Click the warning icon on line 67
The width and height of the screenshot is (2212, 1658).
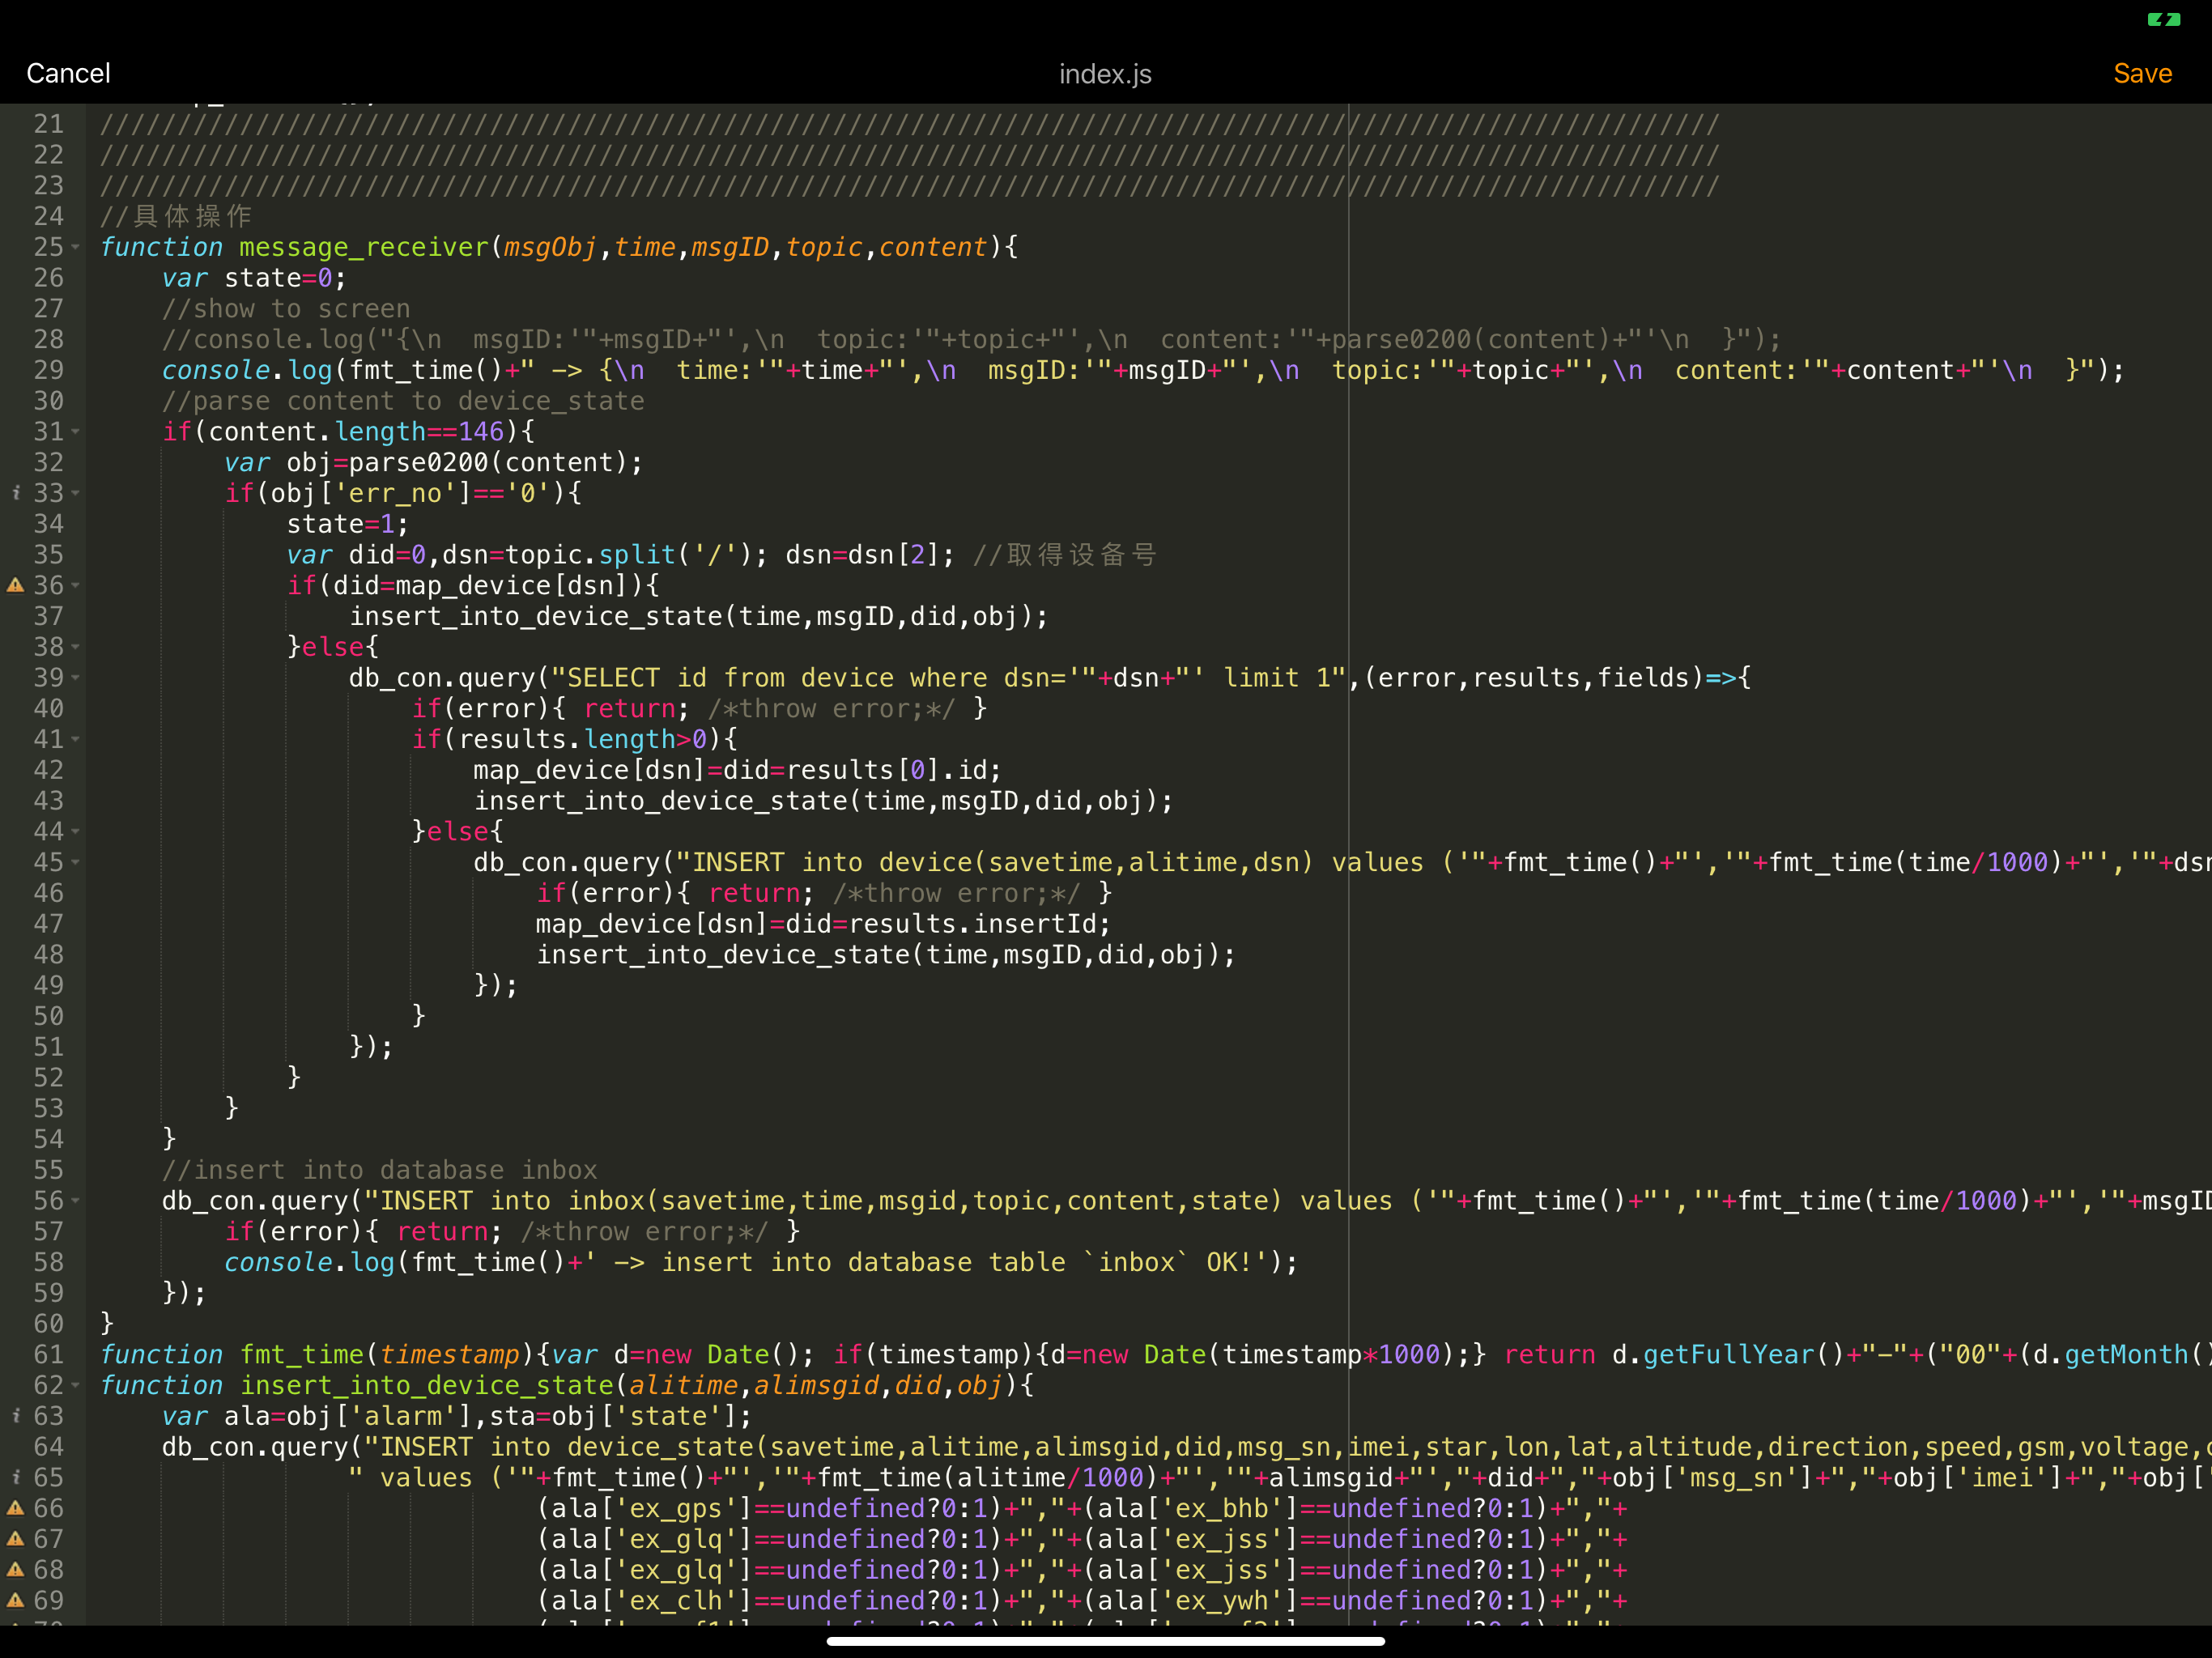pyautogui.click(x=15, y=1539)
